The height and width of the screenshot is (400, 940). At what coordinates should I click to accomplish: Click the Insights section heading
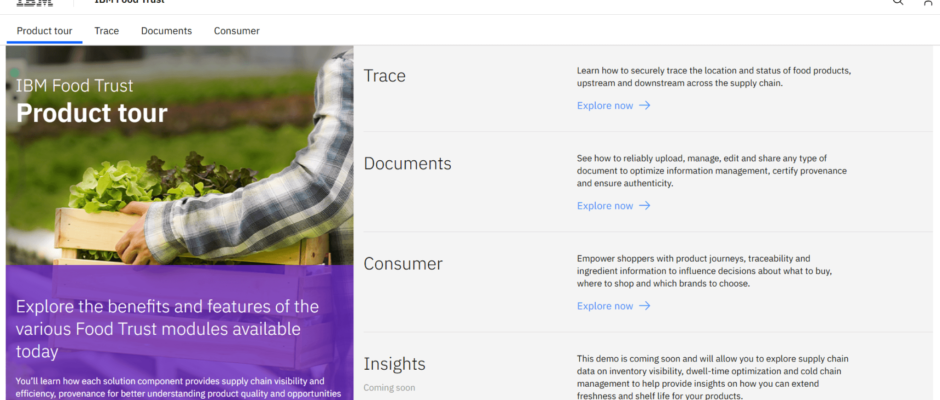coord(394,364)
